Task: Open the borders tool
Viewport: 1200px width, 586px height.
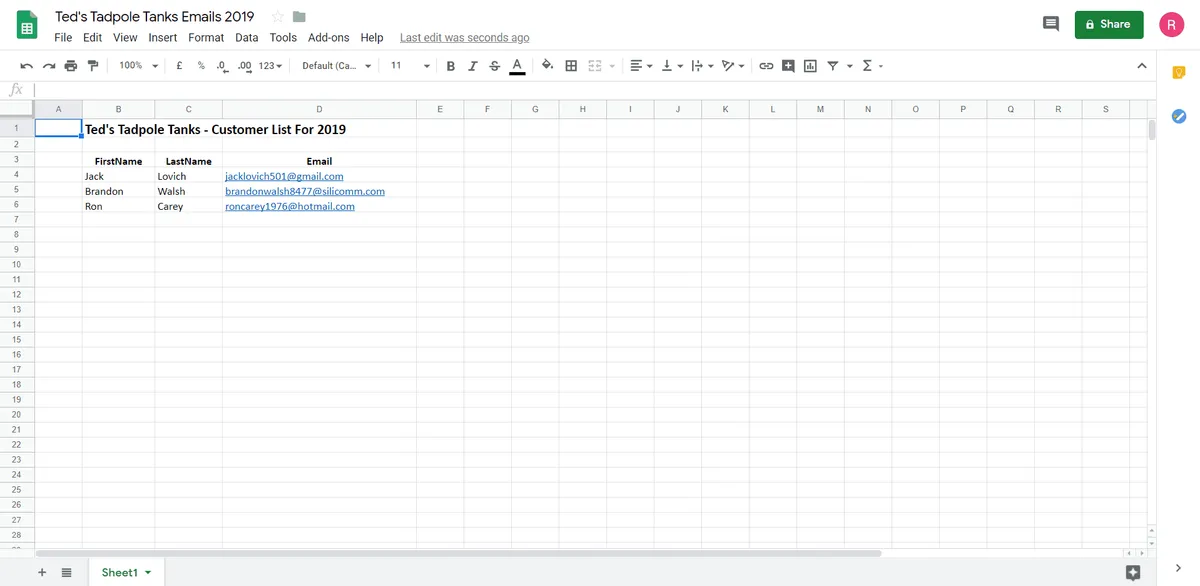Action: click(x=571, y=66)
